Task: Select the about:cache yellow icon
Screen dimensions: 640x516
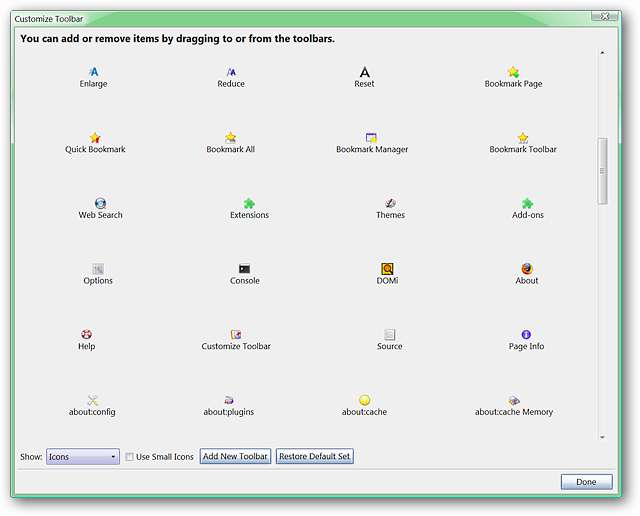Action: (364, 400)
